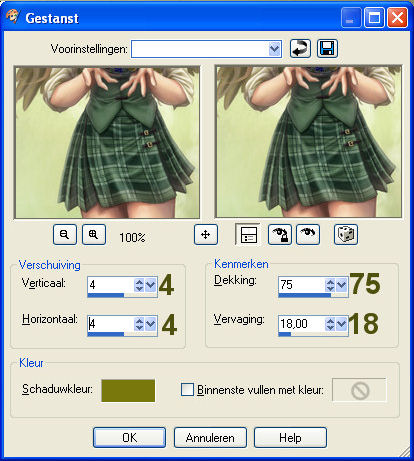Screen dimensions: 414x461
Task: Click the Verticaal spinner arrows
Action: (x=139, y=285)
